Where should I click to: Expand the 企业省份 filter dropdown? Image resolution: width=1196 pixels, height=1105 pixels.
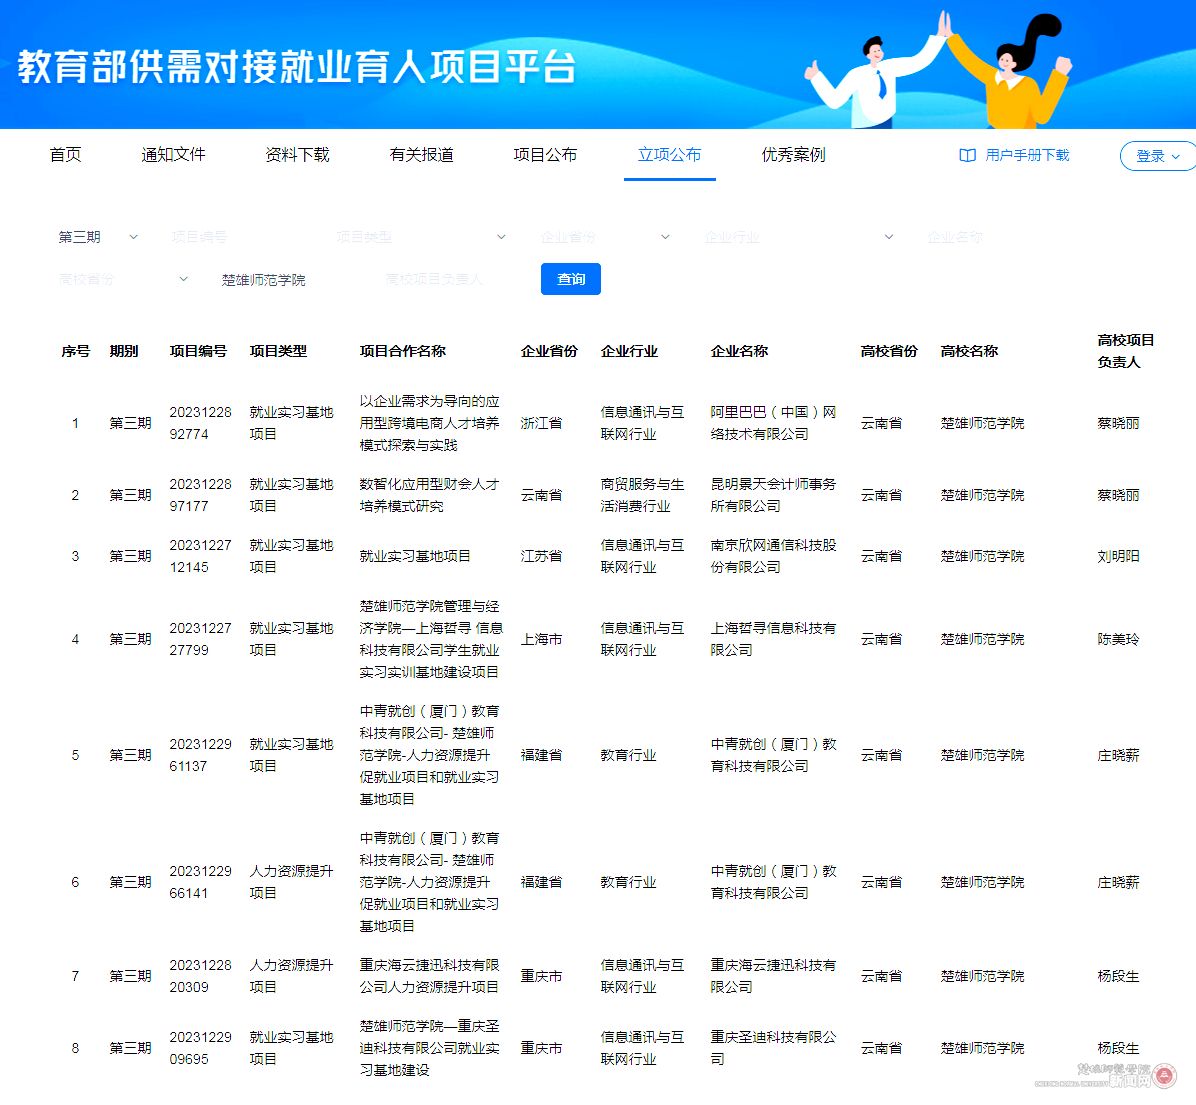coord(604,237)
